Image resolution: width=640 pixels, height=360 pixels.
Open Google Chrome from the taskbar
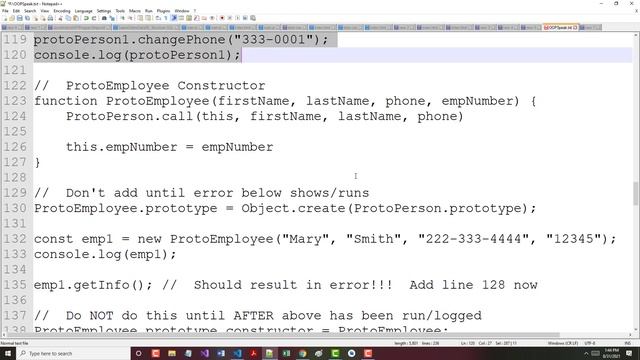(302, 353)
